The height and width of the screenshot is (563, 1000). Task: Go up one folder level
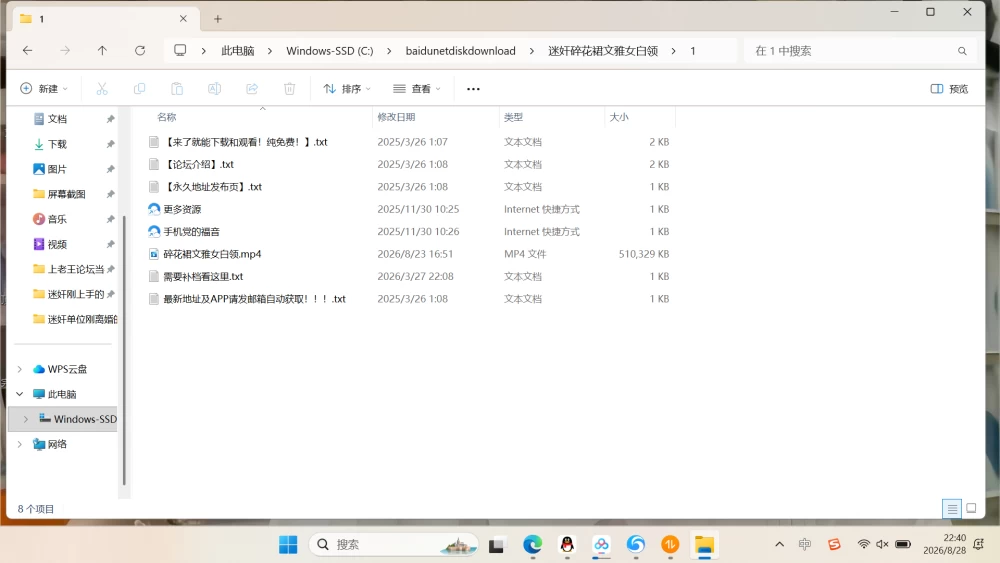coord(102,50)
